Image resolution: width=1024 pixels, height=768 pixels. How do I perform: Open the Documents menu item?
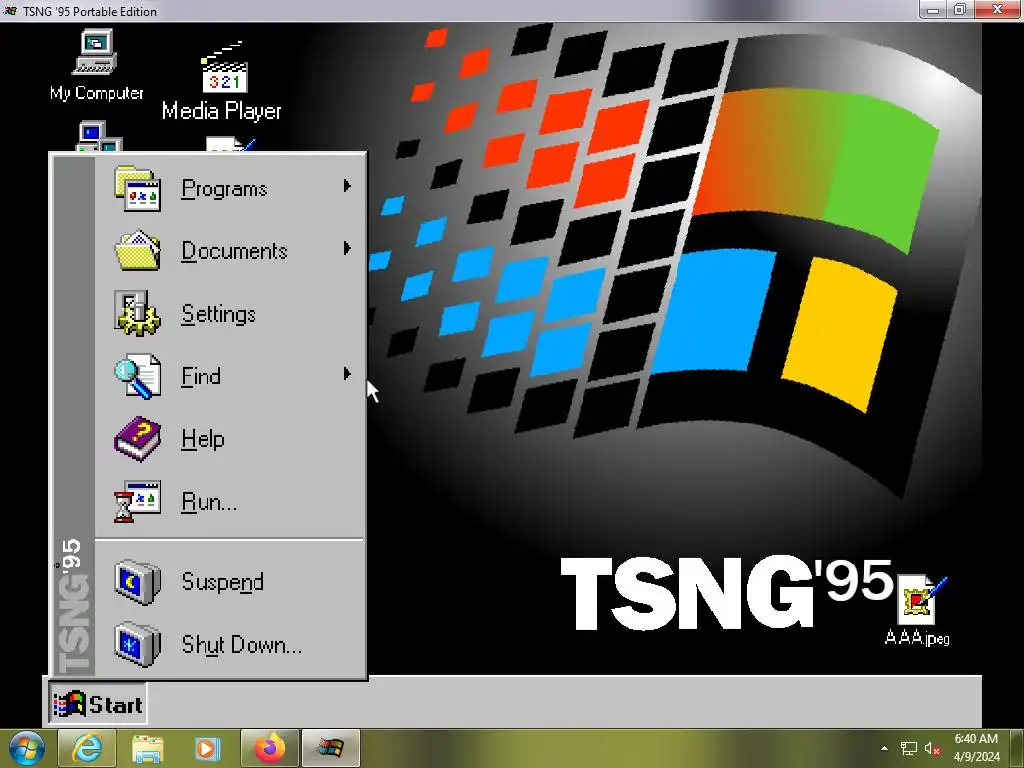pyautogui.click(x=229, y=251)
